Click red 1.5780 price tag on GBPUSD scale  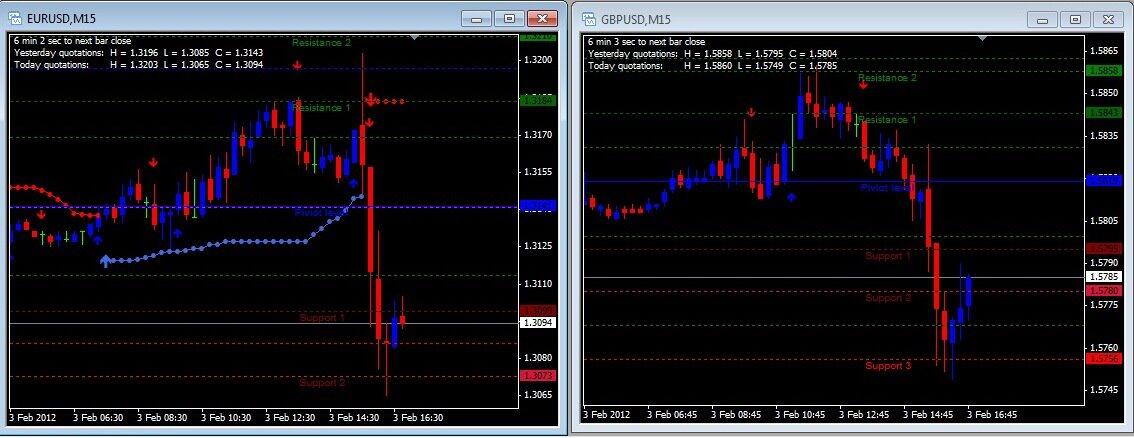click(x=1104, y=291)
